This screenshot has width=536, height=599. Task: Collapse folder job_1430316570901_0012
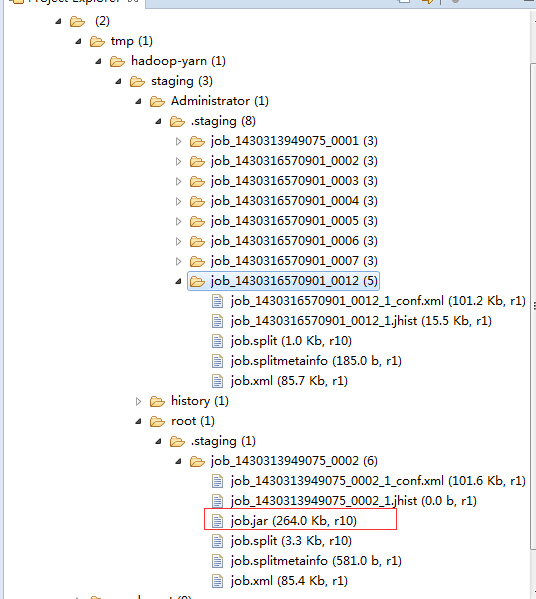point(178,282)
